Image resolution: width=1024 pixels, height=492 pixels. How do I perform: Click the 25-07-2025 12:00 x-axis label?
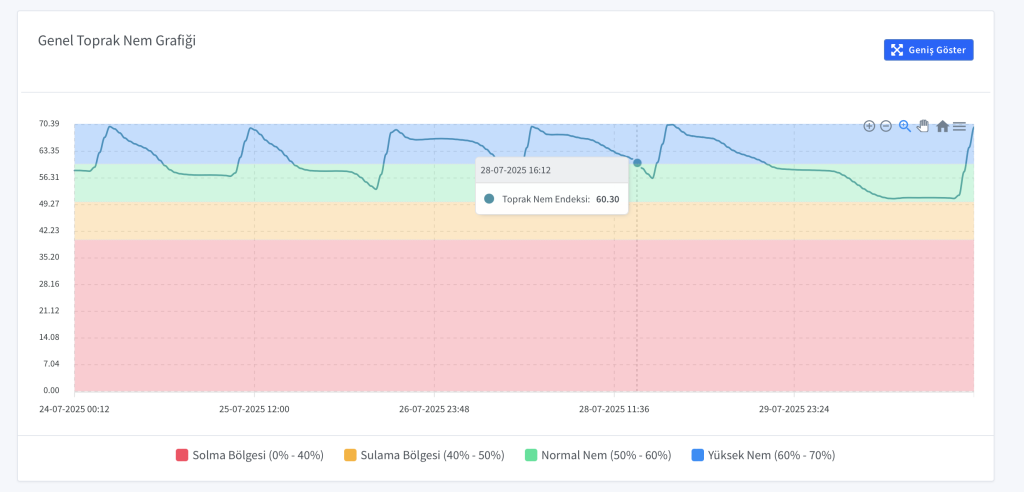click(255, 409)
